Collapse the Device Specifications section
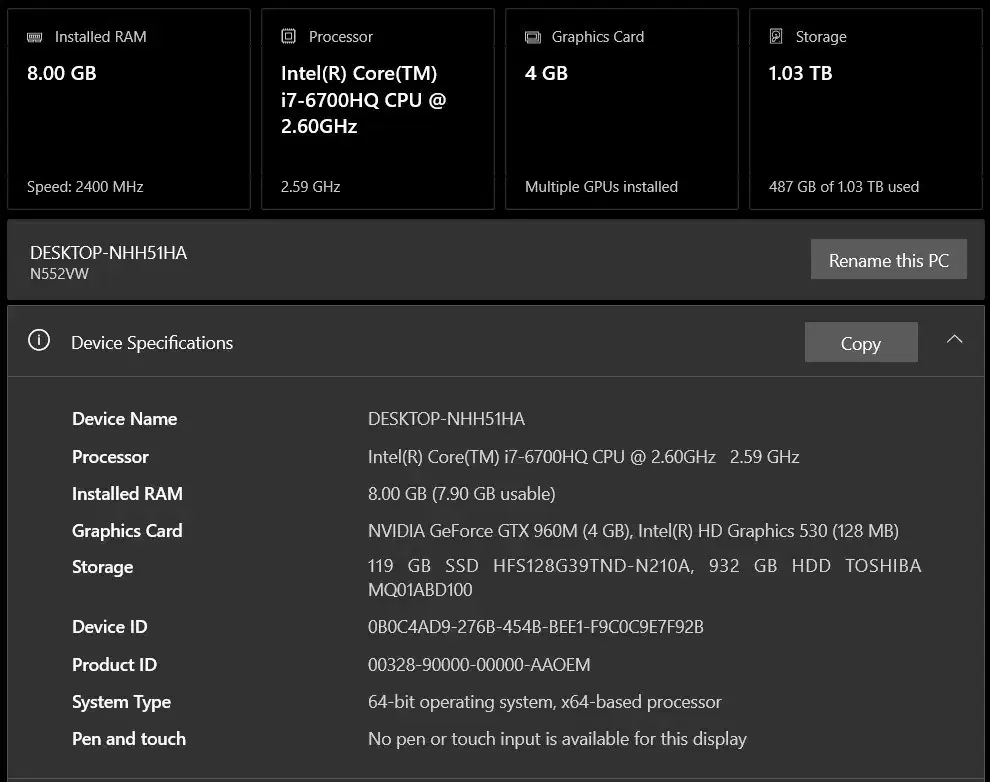Viewport: 990px width, 782px height. pos(954,340)
